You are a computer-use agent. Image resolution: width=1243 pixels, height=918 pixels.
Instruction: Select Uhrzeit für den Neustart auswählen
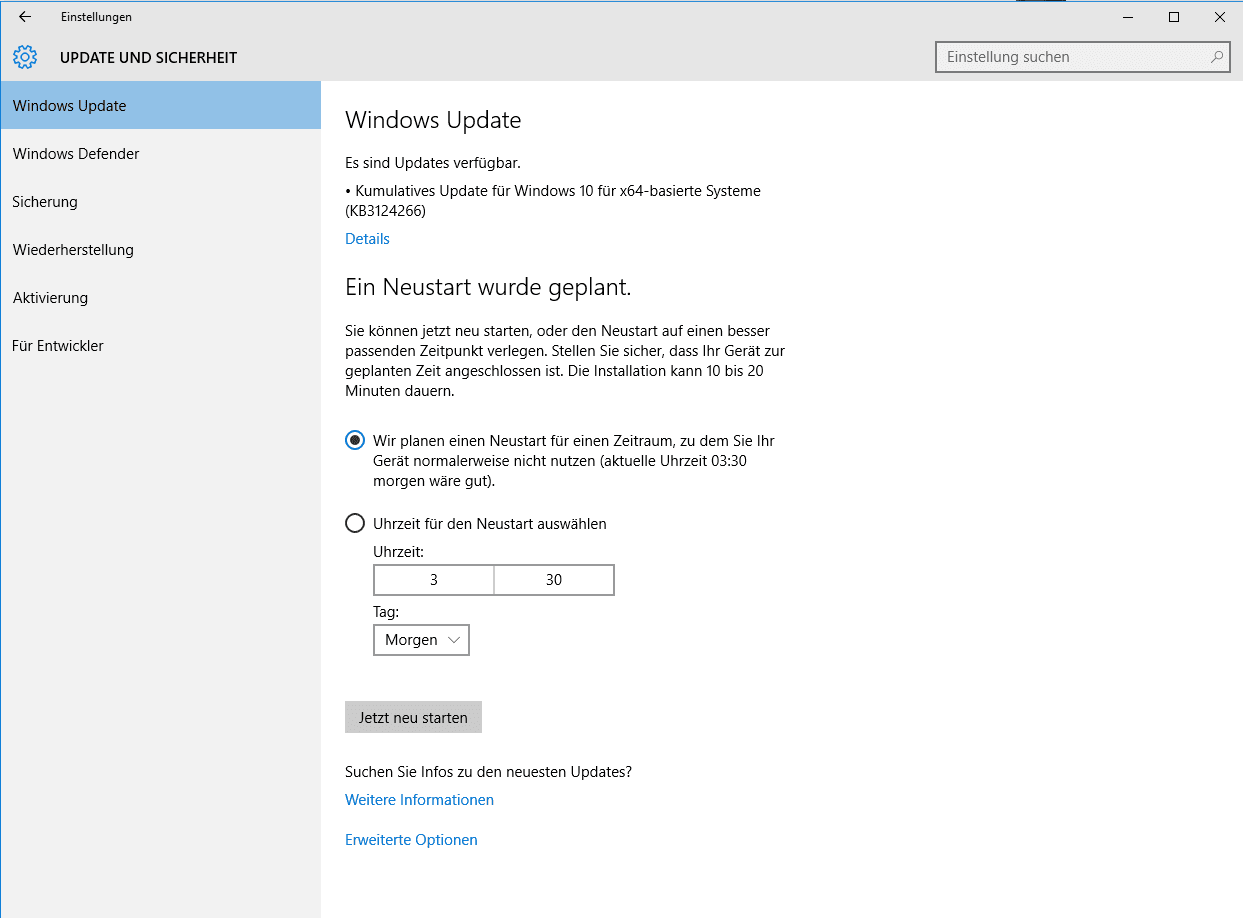(355, 523)
